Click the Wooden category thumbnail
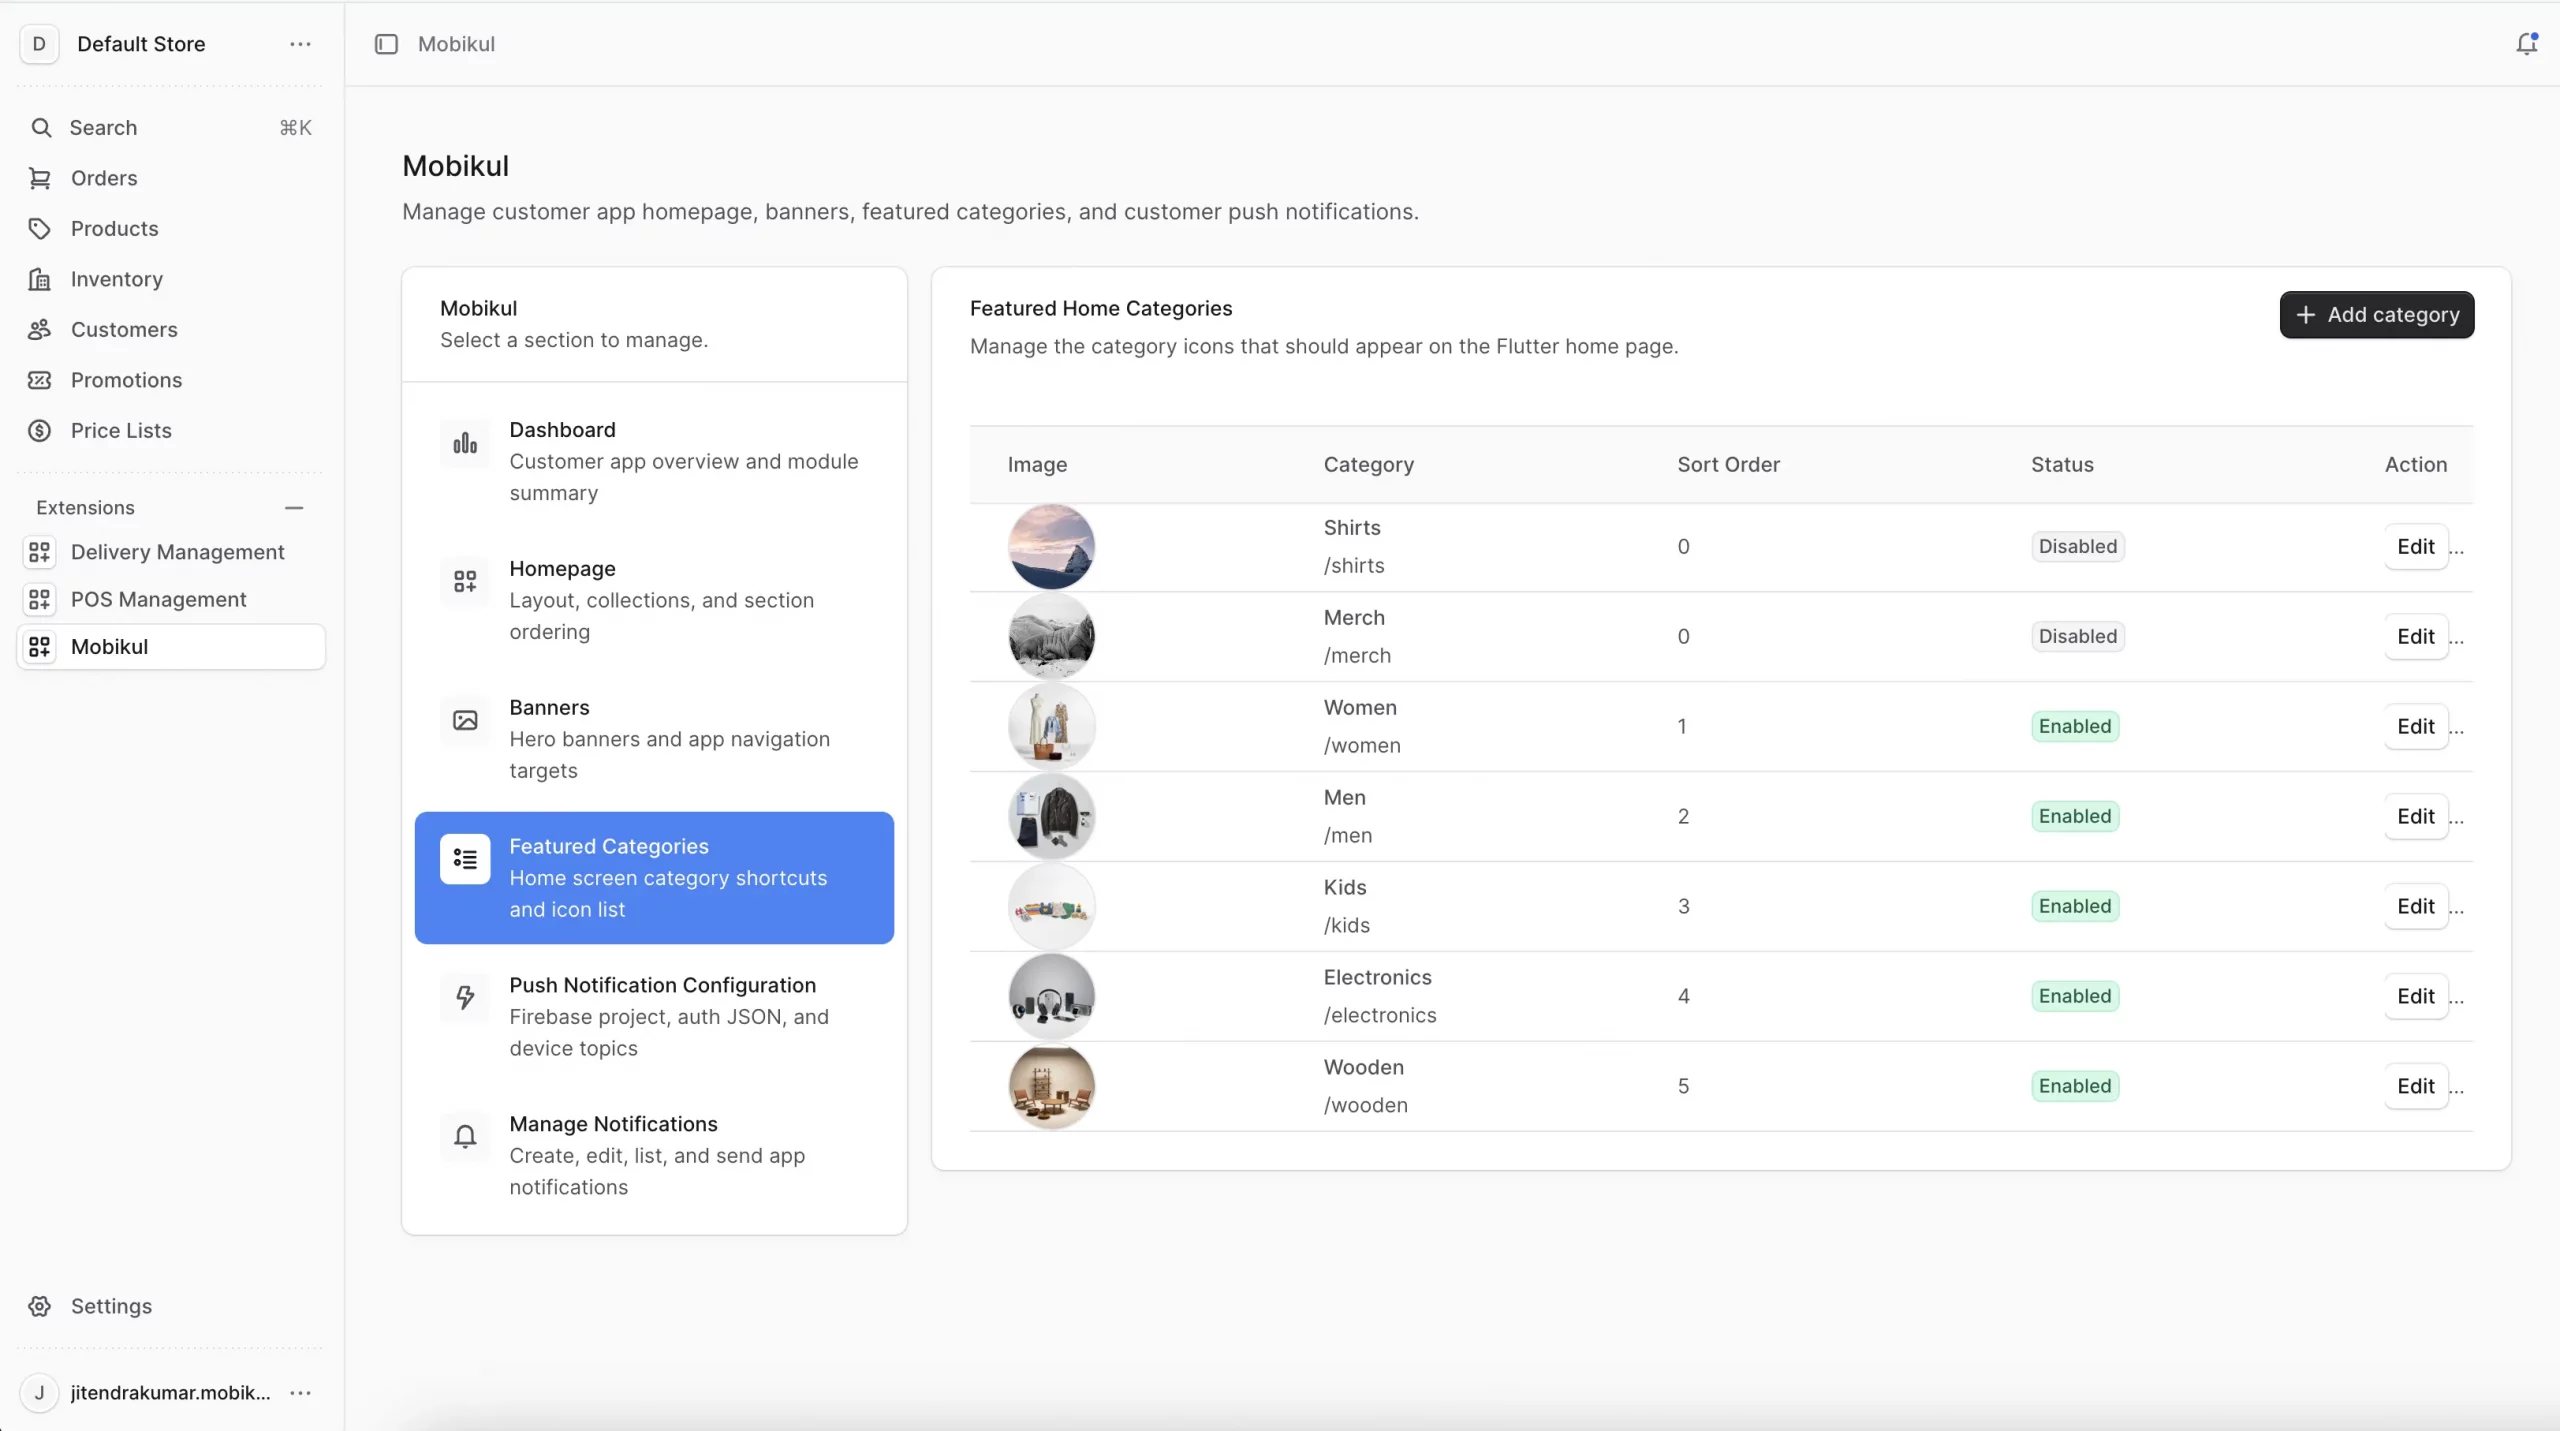The image size is (2560, 1431). coord(1051,1087)
